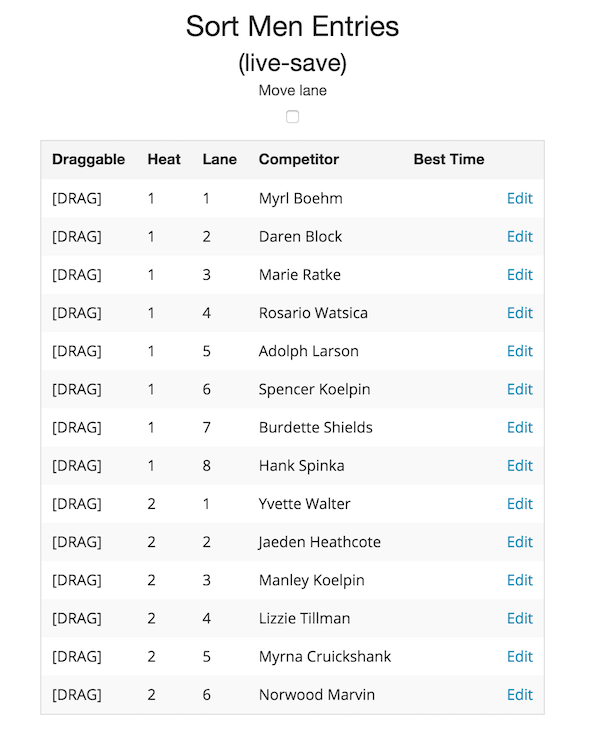600x735 pixels.
Task: Select DRAG handle on Jaeden Heathcote row
Action: (x=77, y=542)
